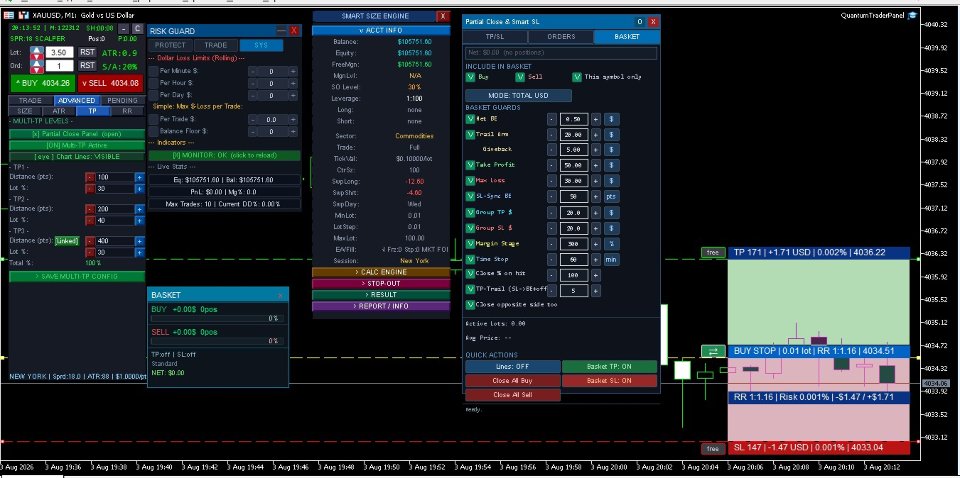This screenshot has height=478, width=960.
Task: Toggle Multi-TP Active ON button
Action: tap(77, 145)
